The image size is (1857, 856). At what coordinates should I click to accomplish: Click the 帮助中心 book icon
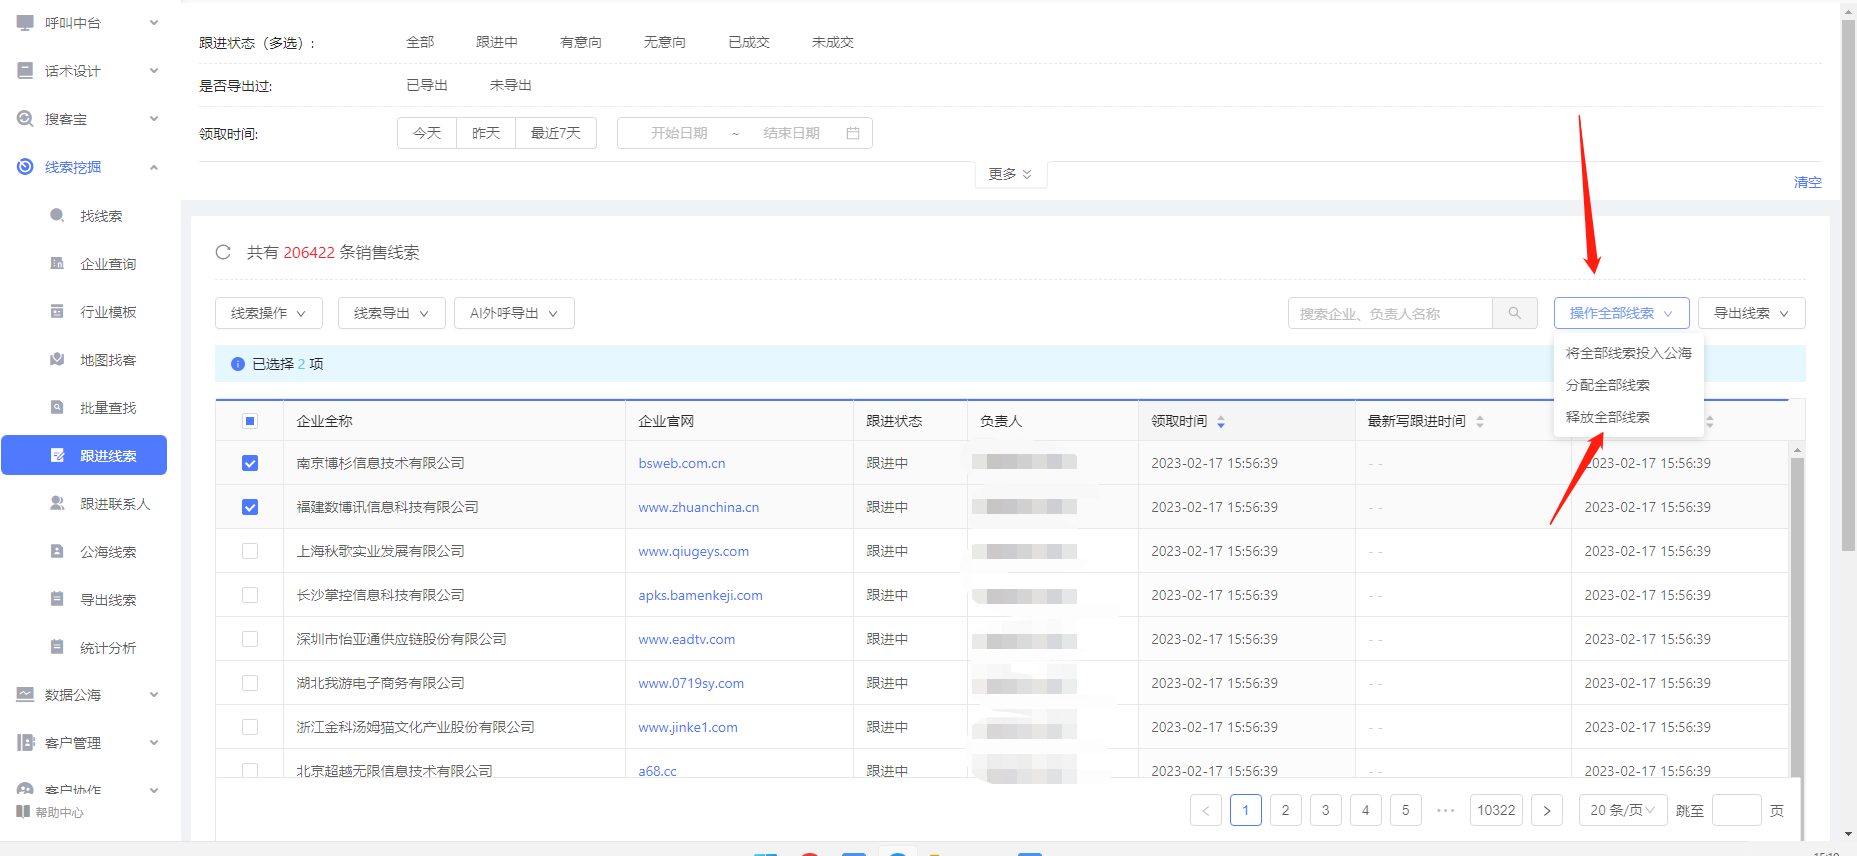click(23, 812)
